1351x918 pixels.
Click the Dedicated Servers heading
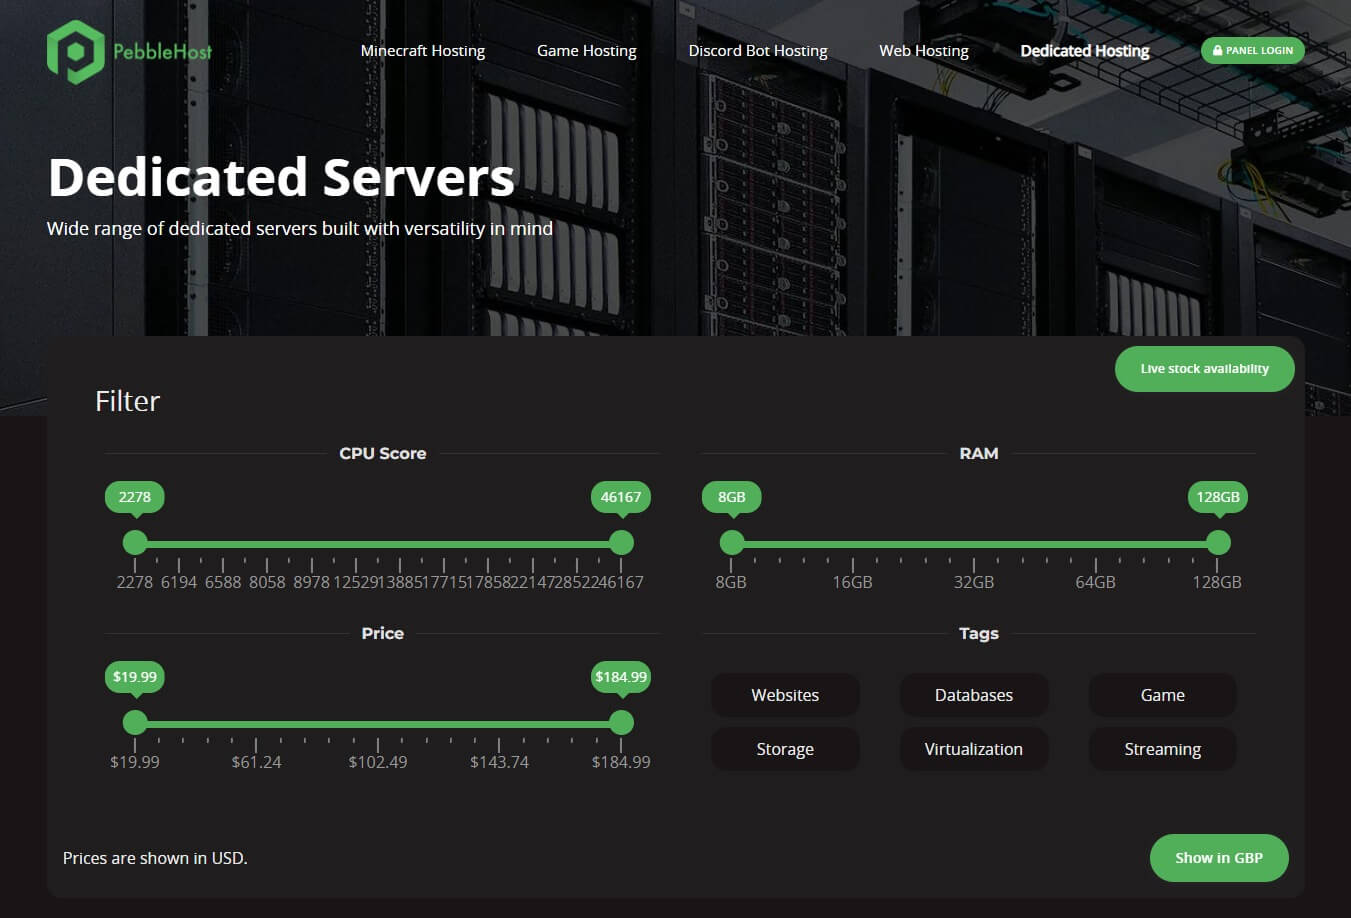click(281, 177)
